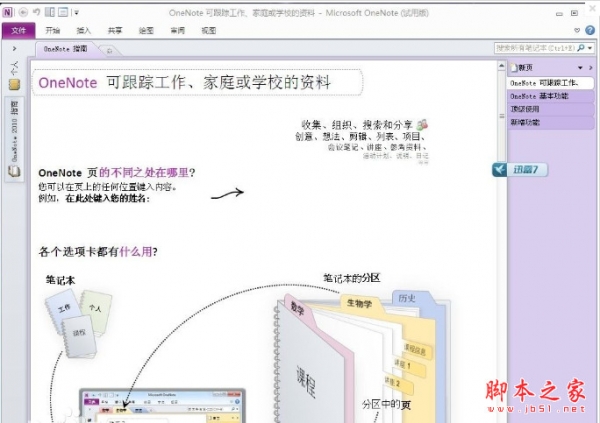
Task: Open Customize Quick Access Toolbar dropdown
Action: (x=77, y=13)
